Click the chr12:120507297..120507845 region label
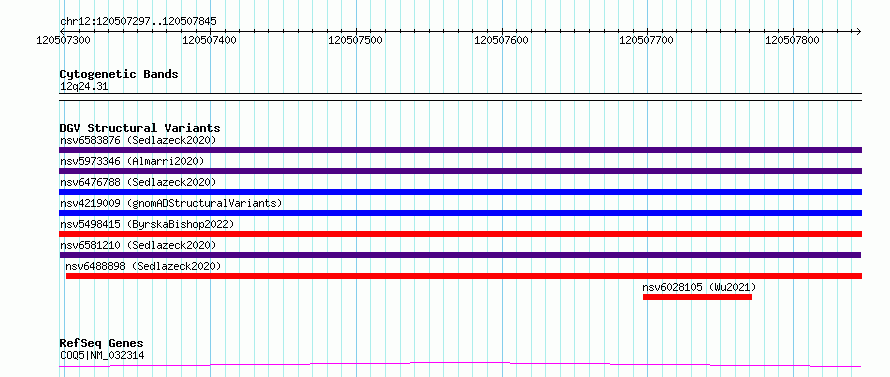The width and height of the screenshot is (890, 377). [x=138, y=22]
